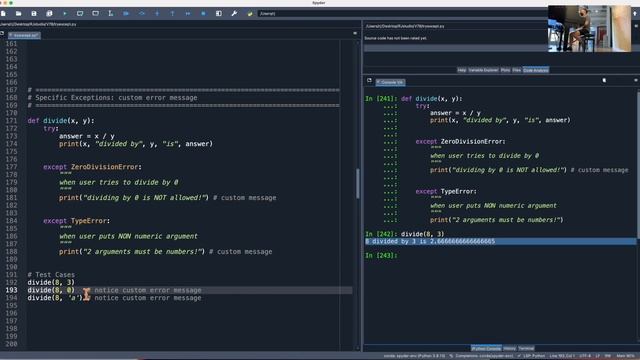The width and height of the screenshot is (640, 360).
Task: Stop the debugging session
Action: [x=203, y=13]
